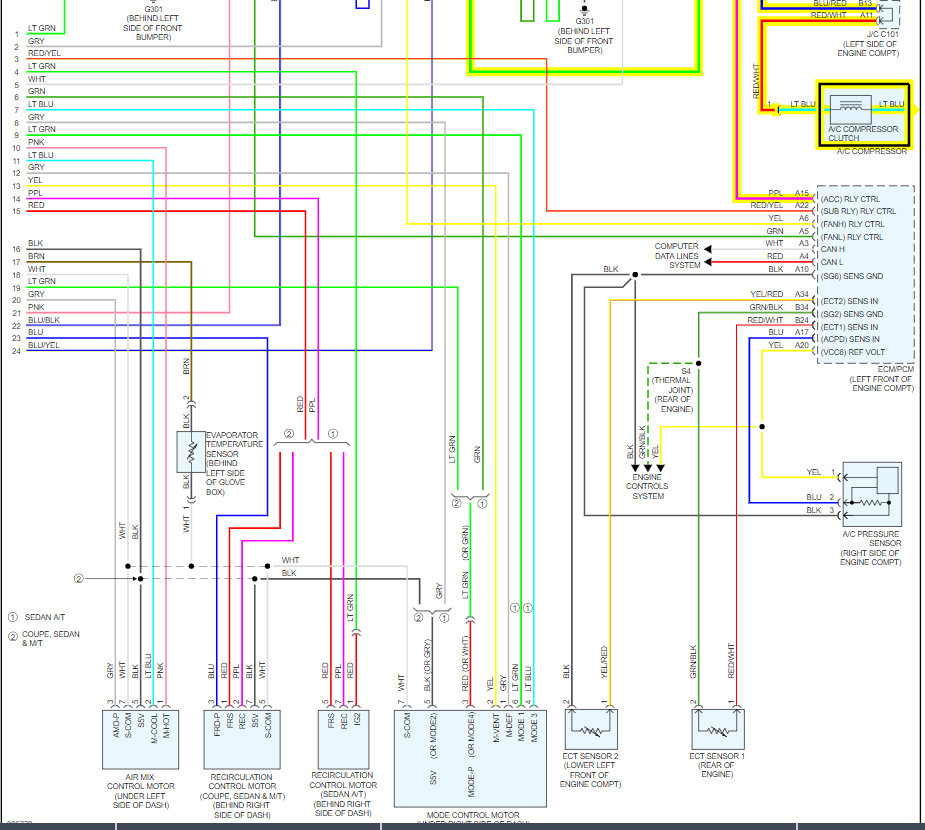Click the ECT Sensor 1 thermistor symbol
Viewport: 925px width, 830px height.
coord(718,729)
